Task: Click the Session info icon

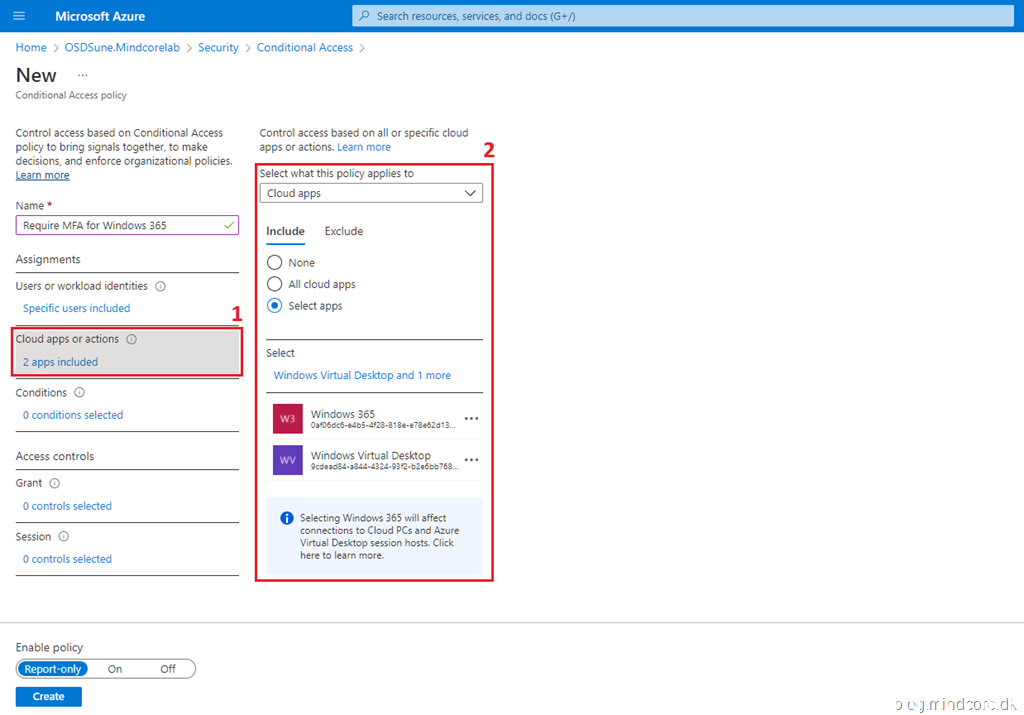Action: pyautogui.click(x=63, y=537)
